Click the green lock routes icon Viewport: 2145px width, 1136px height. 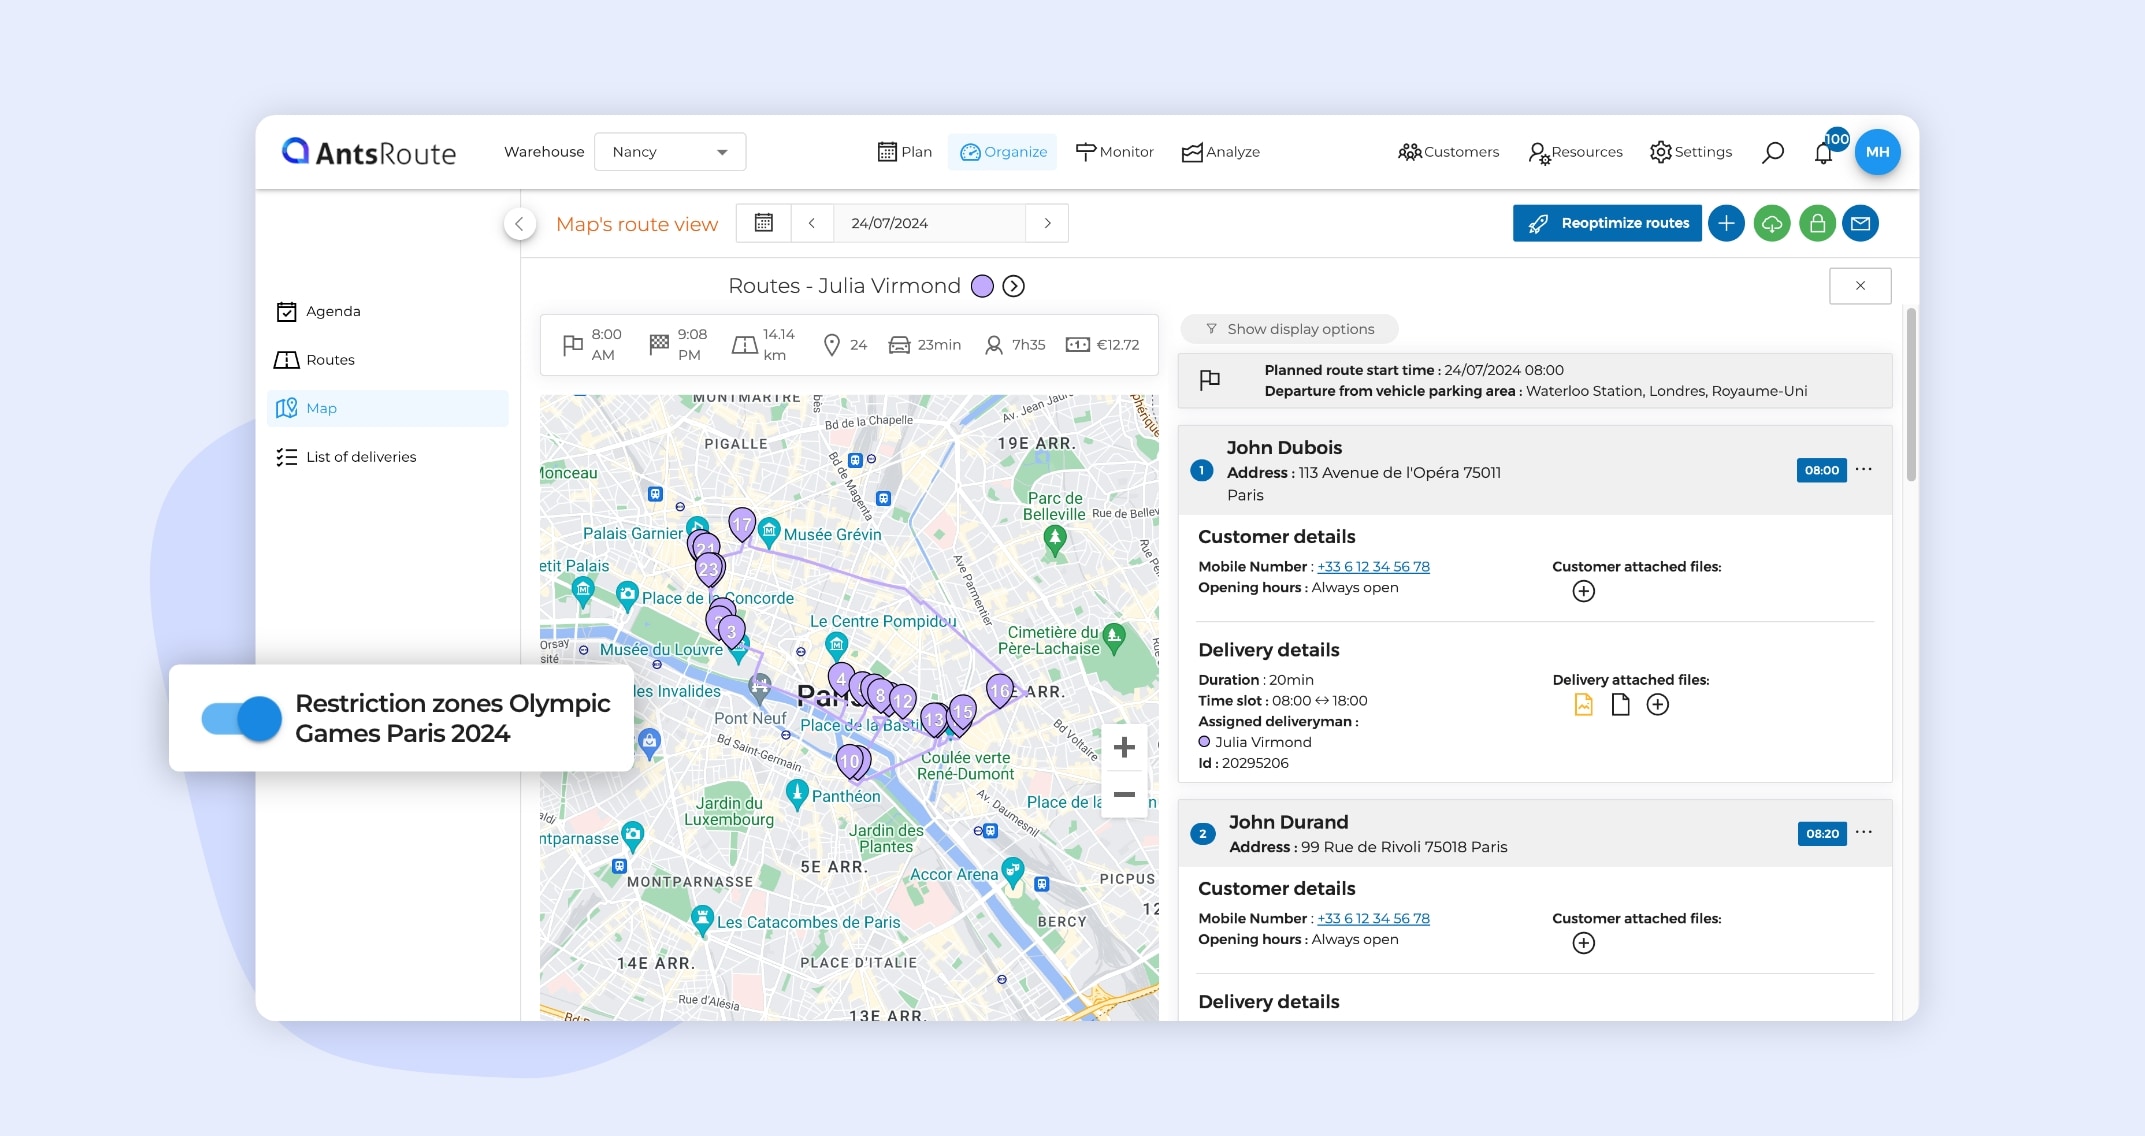1817,223
